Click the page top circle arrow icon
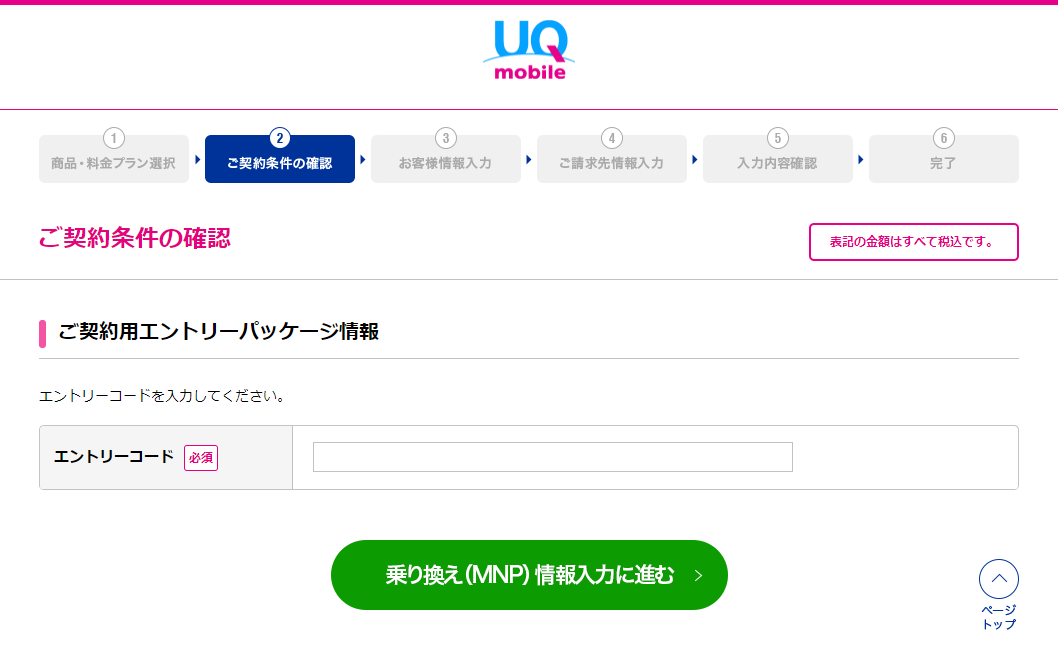Screen dimensions: 1058x659 [x=999, y=579]
